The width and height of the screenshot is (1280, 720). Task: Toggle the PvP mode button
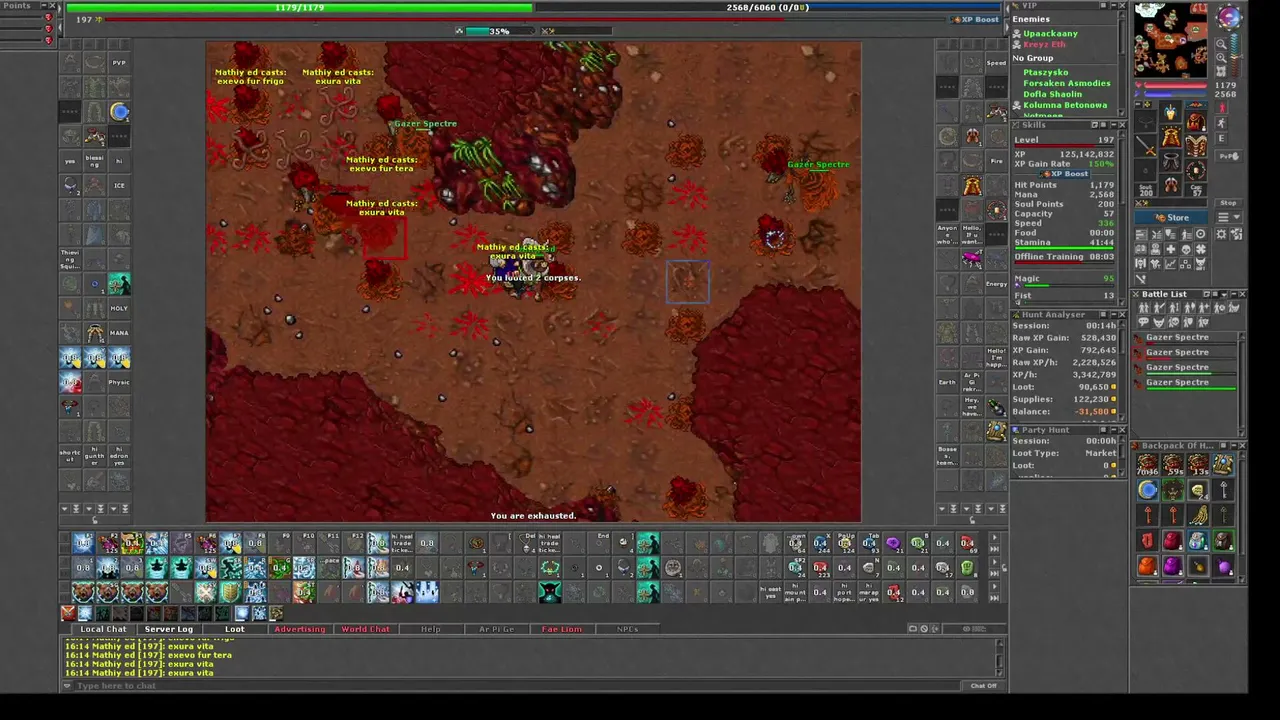tap(1228, 156)
